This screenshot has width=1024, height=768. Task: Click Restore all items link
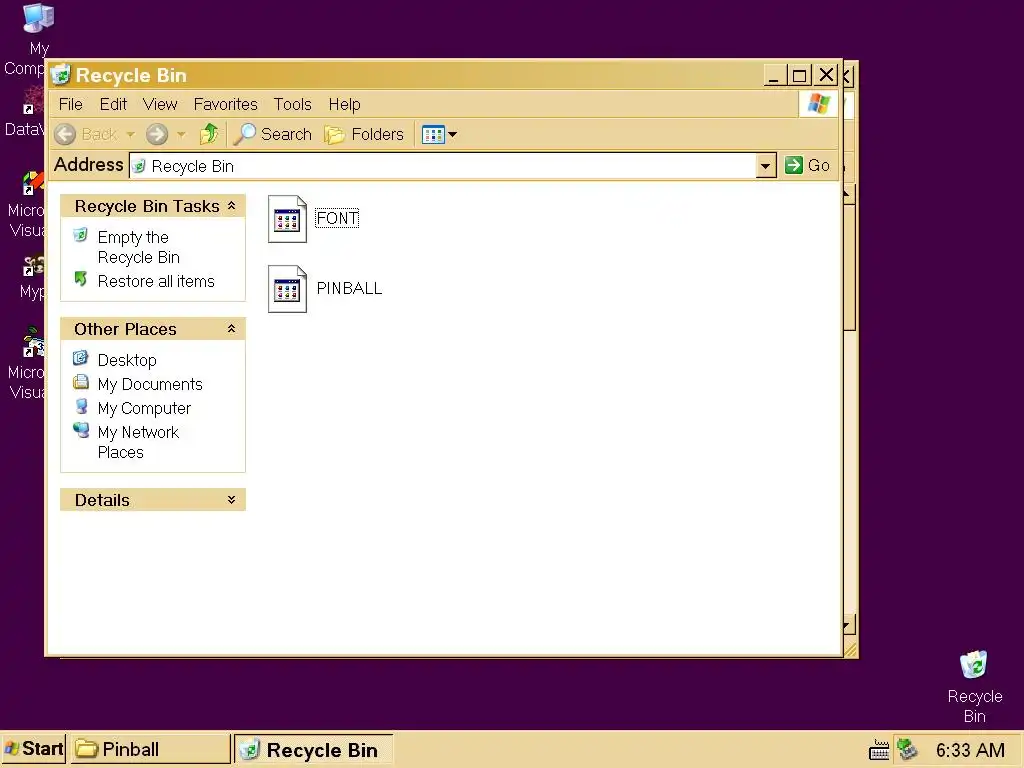coord(156,281)
